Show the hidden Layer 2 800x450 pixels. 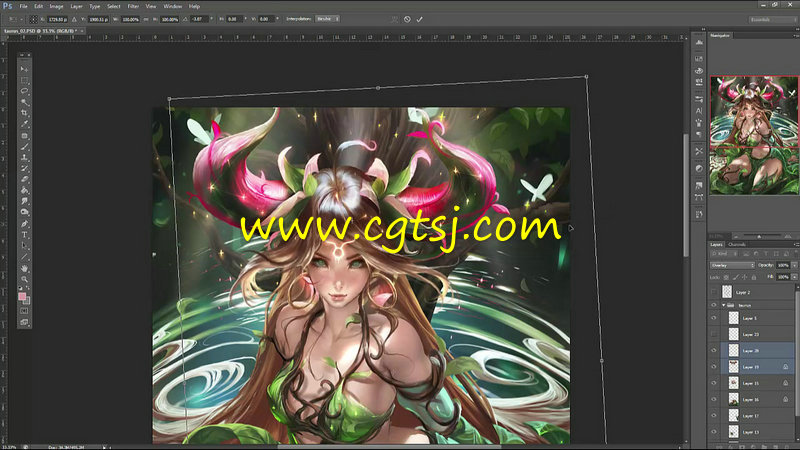[714, 292]
